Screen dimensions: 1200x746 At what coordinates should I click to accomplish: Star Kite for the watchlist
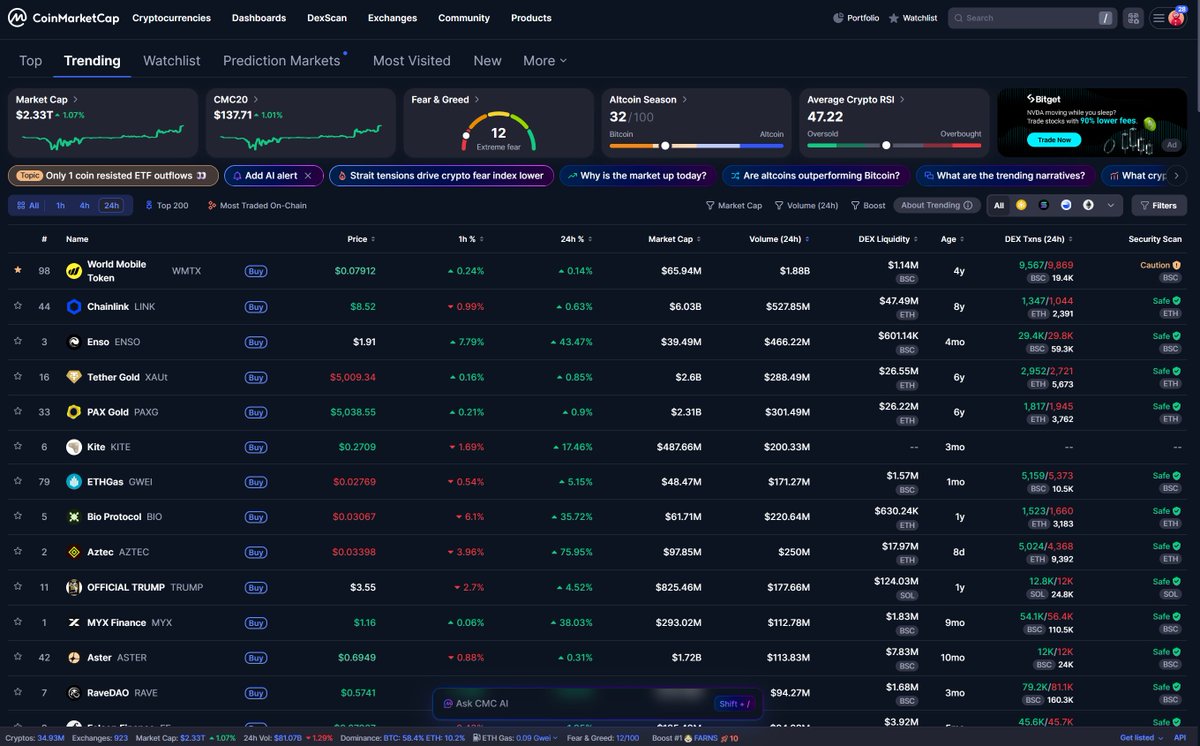click(x=18, y=446)
